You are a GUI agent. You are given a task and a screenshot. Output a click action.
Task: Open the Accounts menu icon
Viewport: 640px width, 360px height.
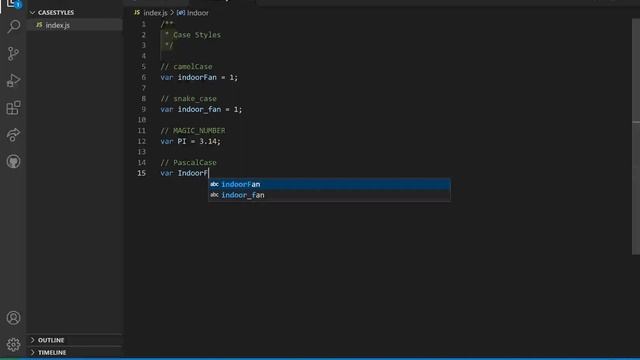pos(13,318)
